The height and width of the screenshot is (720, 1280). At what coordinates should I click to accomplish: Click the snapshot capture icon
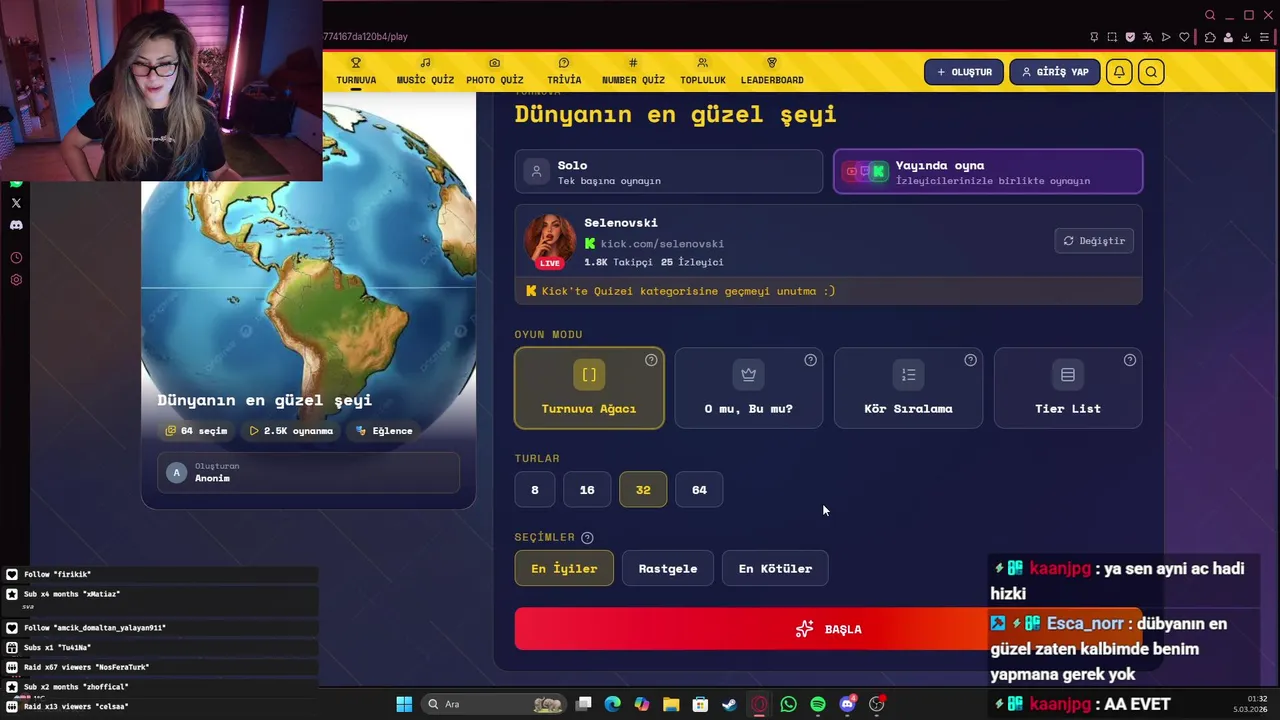[1112, 37]
